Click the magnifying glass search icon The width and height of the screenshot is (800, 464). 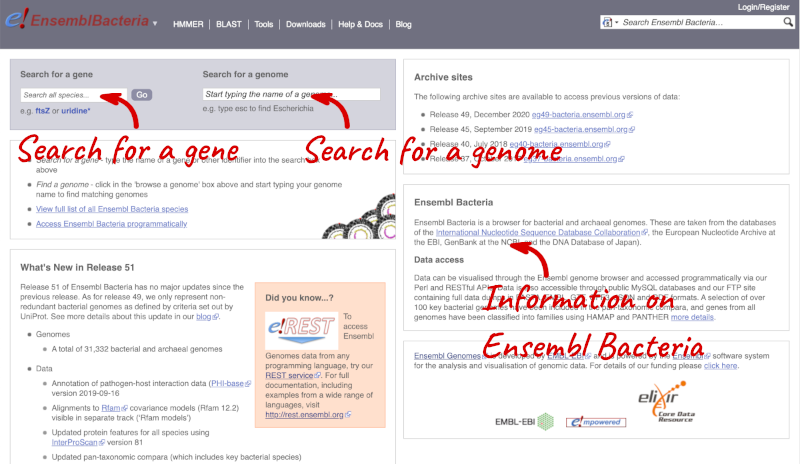788,22
